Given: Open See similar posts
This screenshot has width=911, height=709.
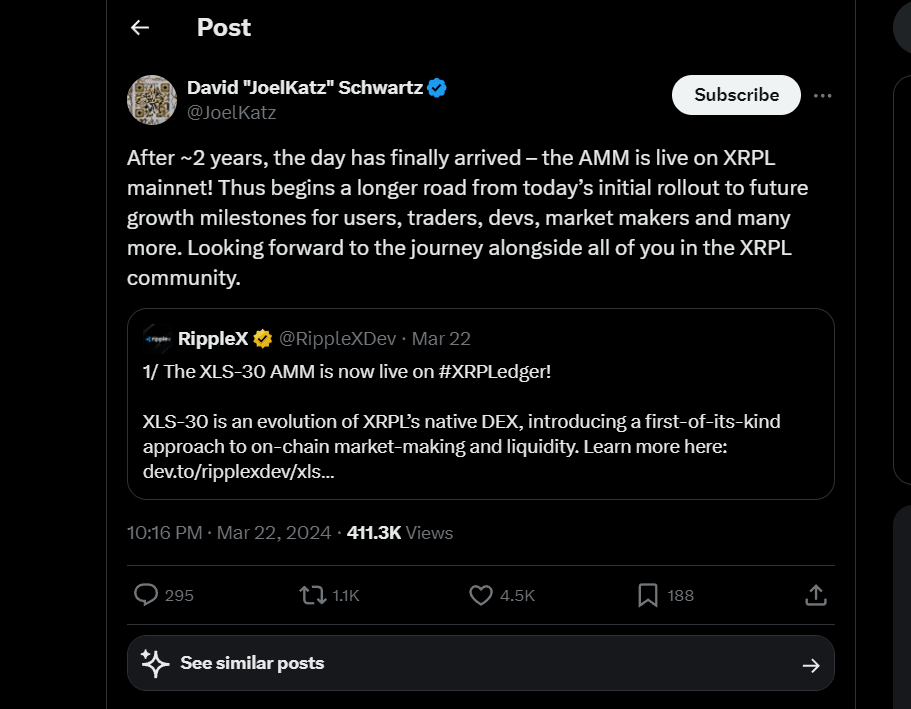Looking at the screenshot, I should point(252,663).
